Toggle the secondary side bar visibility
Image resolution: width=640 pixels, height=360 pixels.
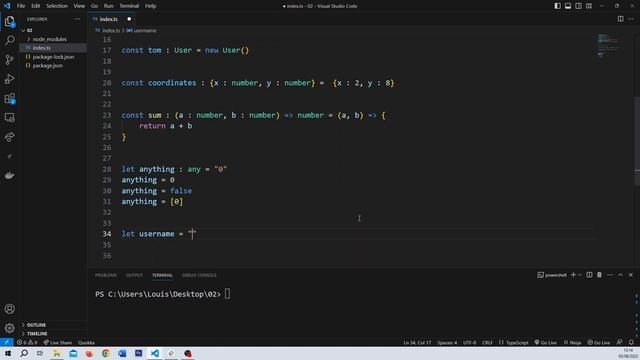pyautogui.click(x=578, y=6)
